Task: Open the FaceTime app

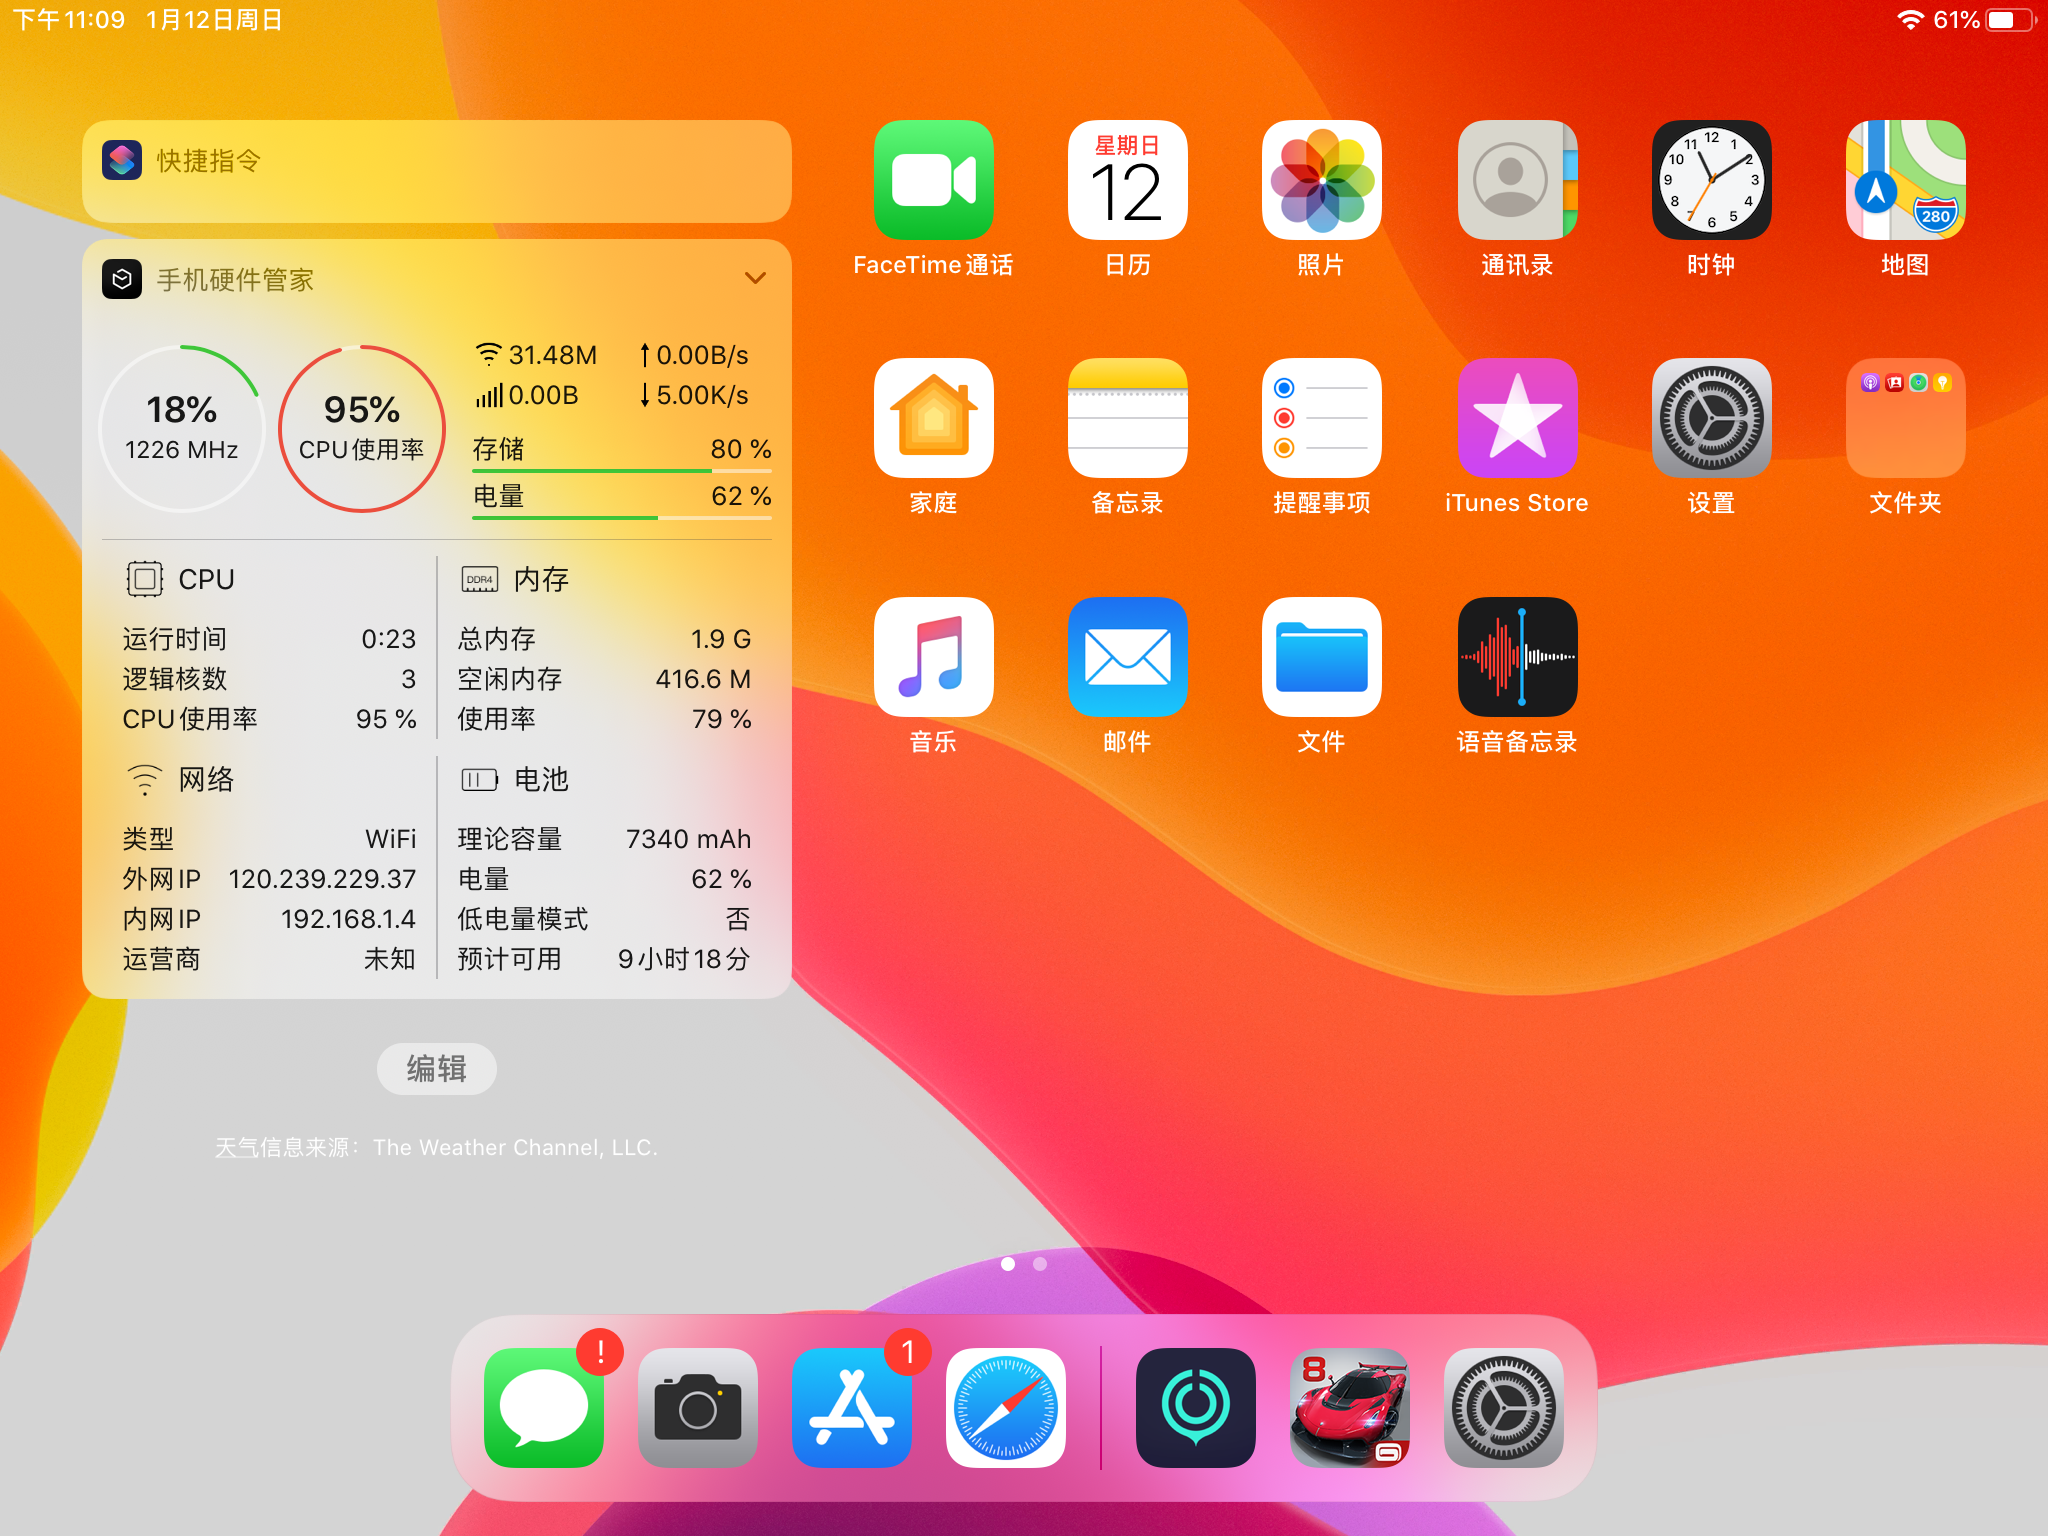Action: pos(933,181)
